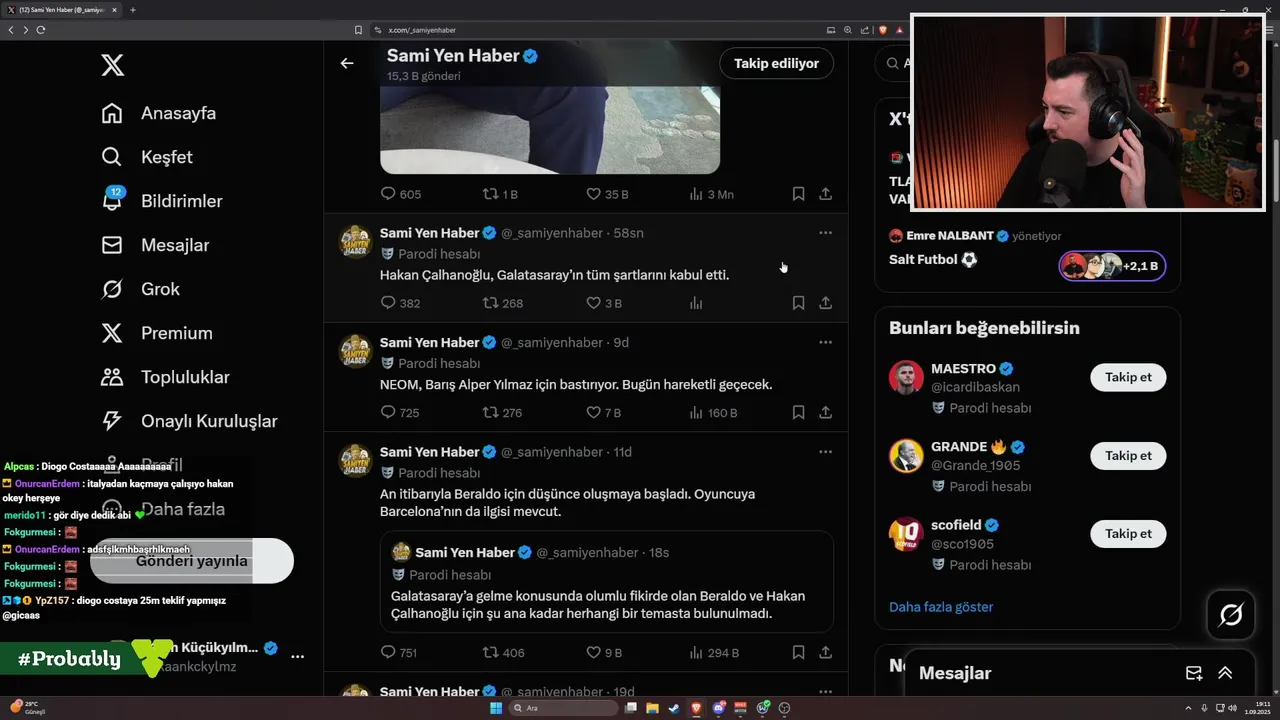
Task: Share the NEOM post
Action: (825, 412)
